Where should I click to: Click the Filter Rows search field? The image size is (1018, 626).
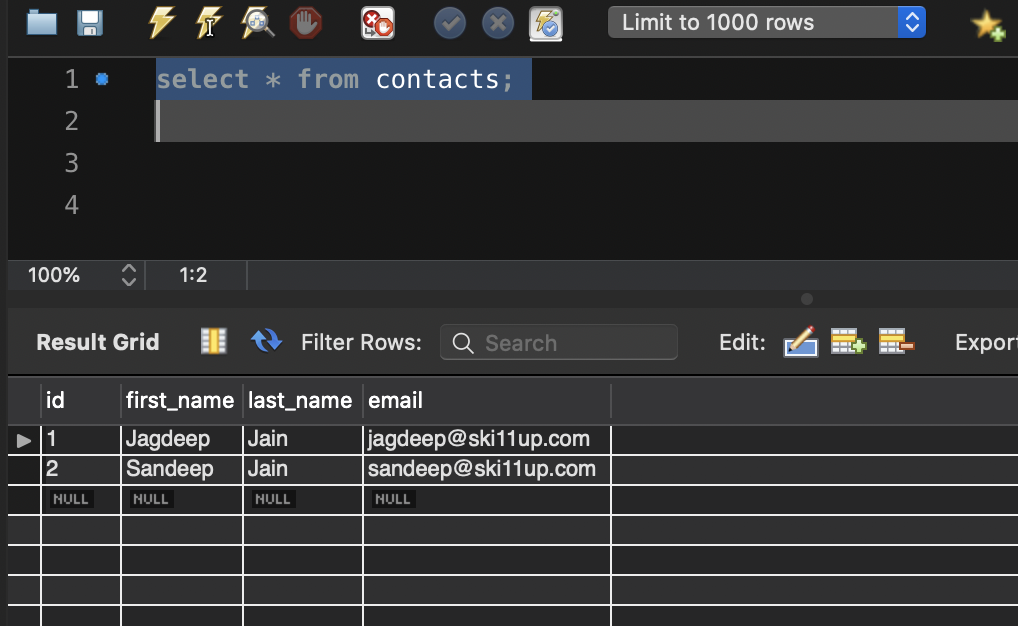[559, 343]
